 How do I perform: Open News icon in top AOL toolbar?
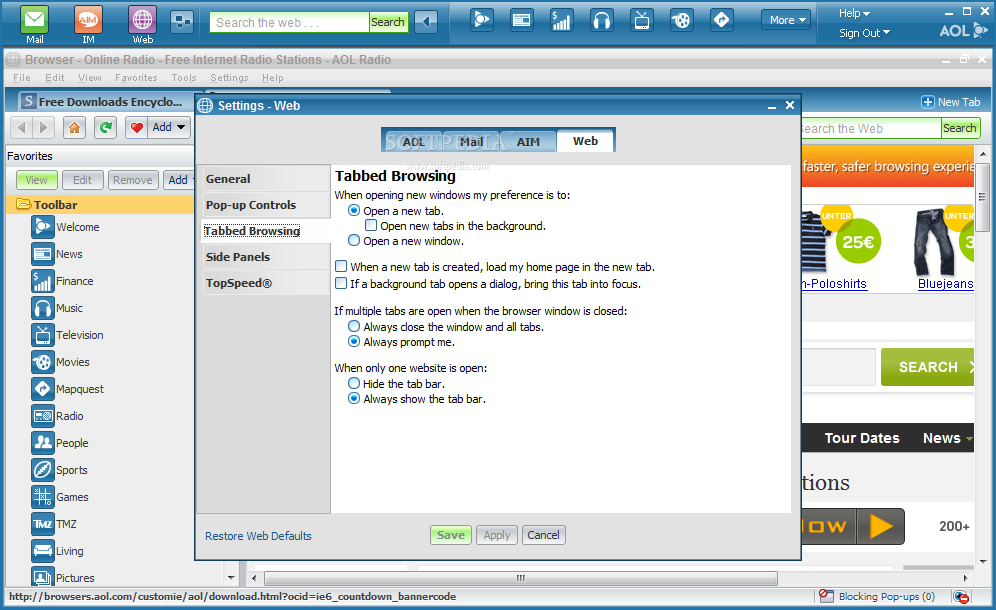pyautogui.click(x=522, y=20)
